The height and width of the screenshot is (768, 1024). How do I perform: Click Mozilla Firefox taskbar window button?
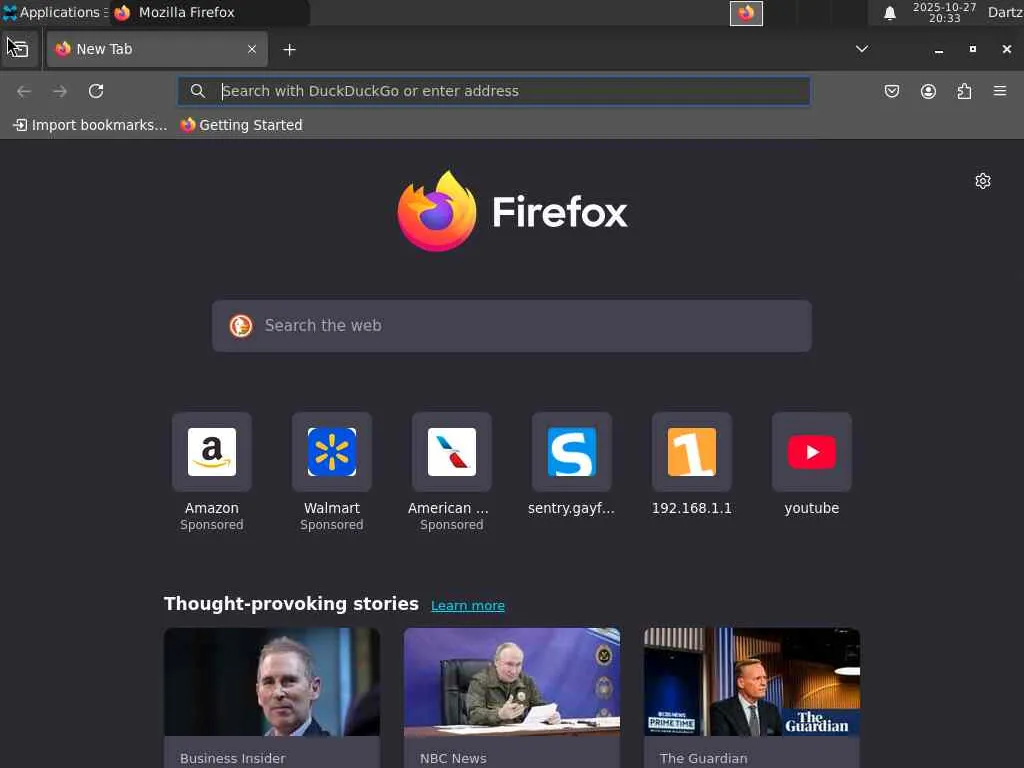(x=209, y=12)
